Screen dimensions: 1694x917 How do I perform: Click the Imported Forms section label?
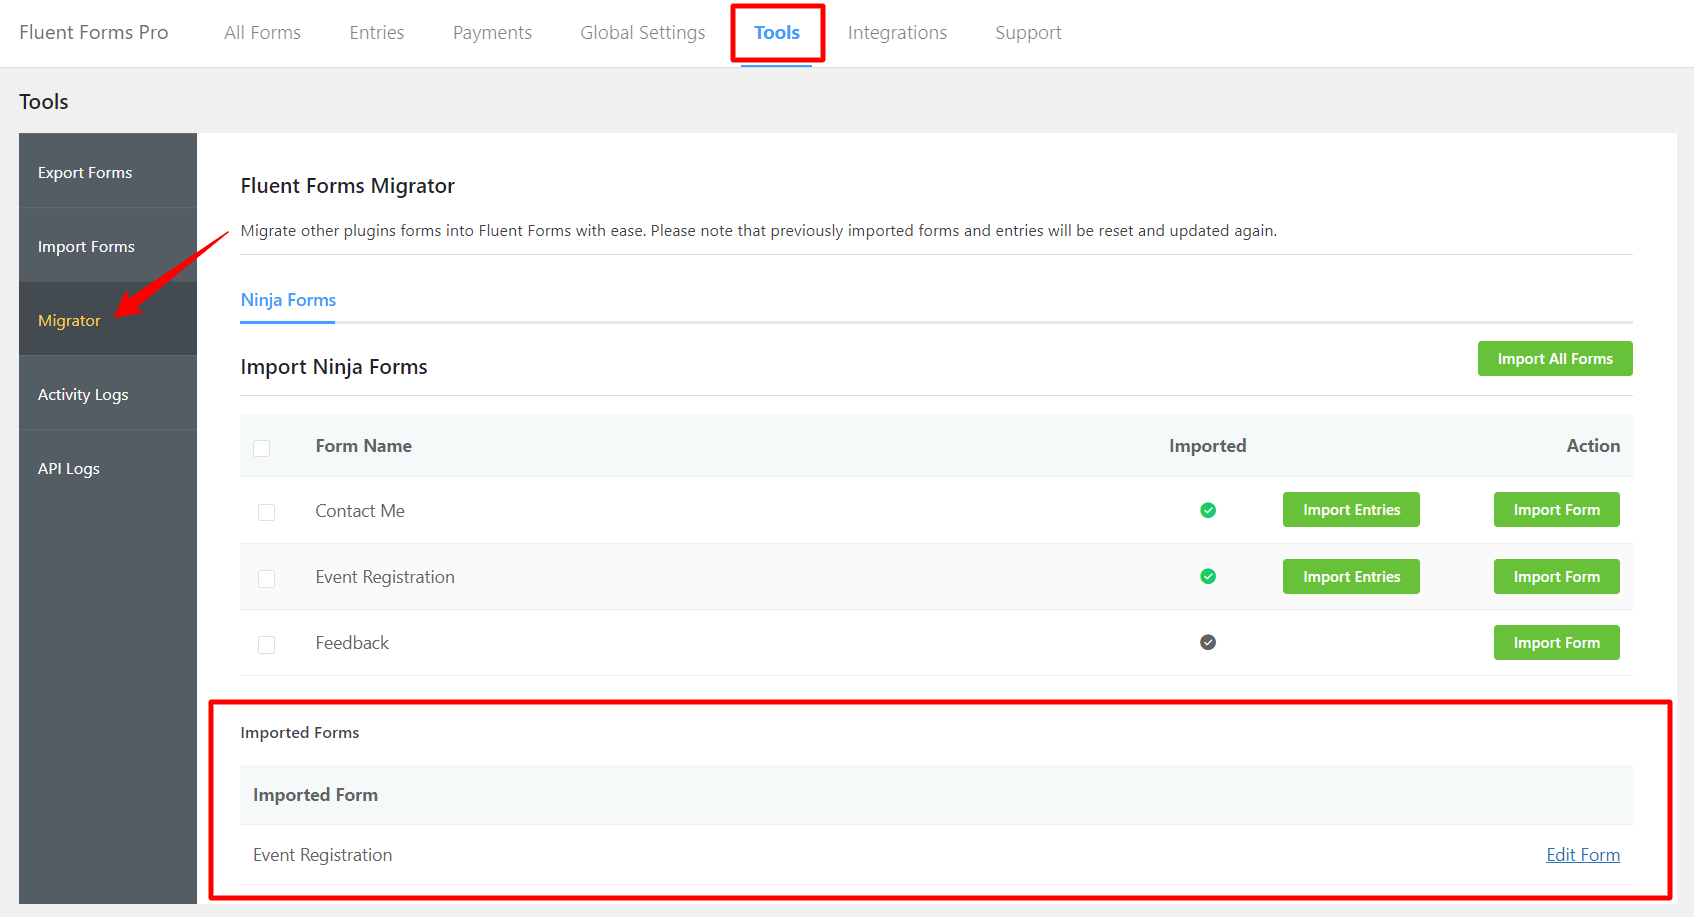click(299, 733)
